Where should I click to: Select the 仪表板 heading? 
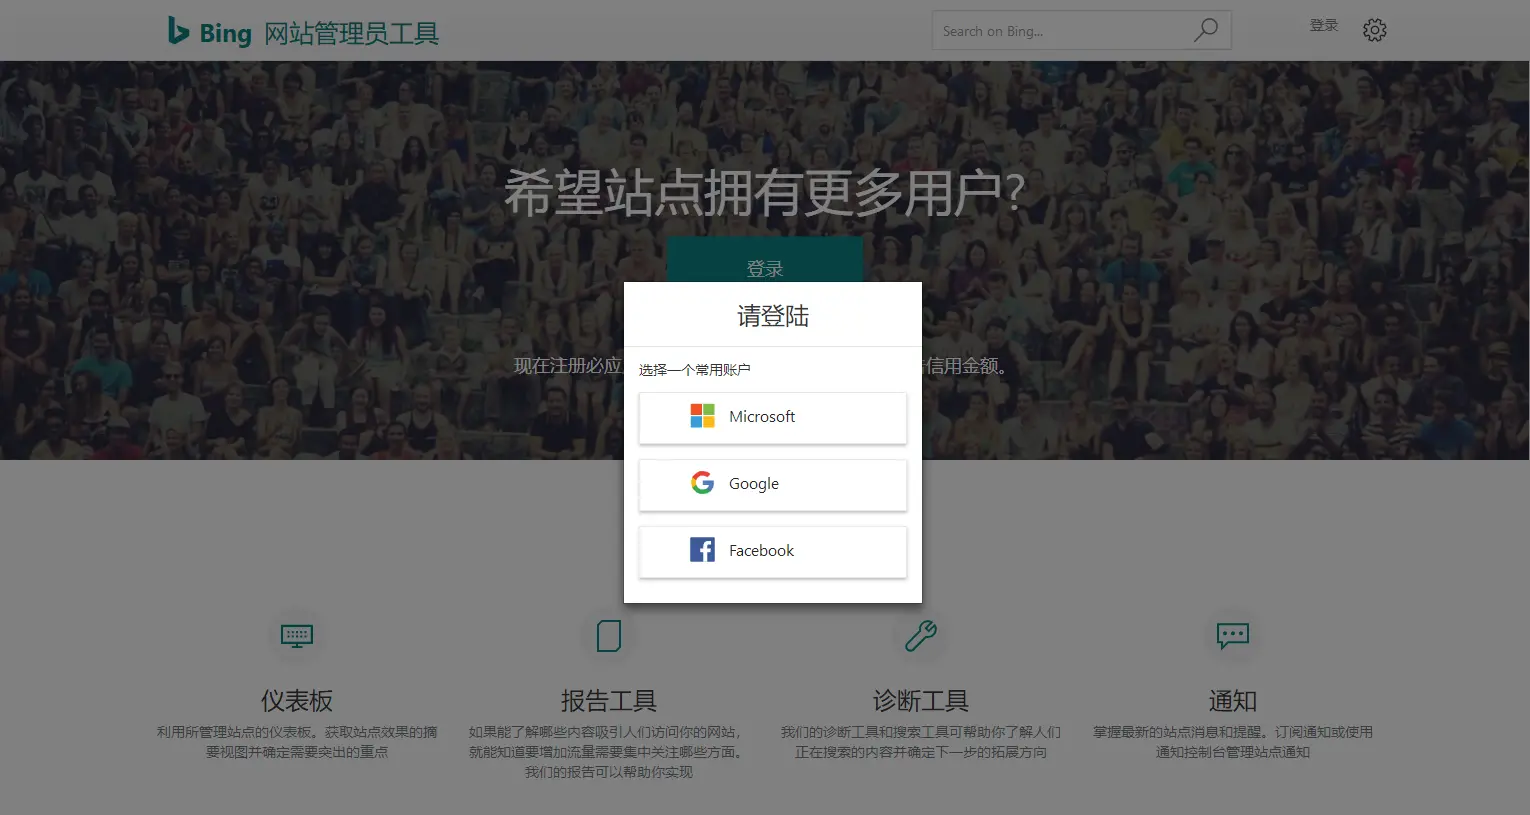pyautogui.click(x=297, y=700)
